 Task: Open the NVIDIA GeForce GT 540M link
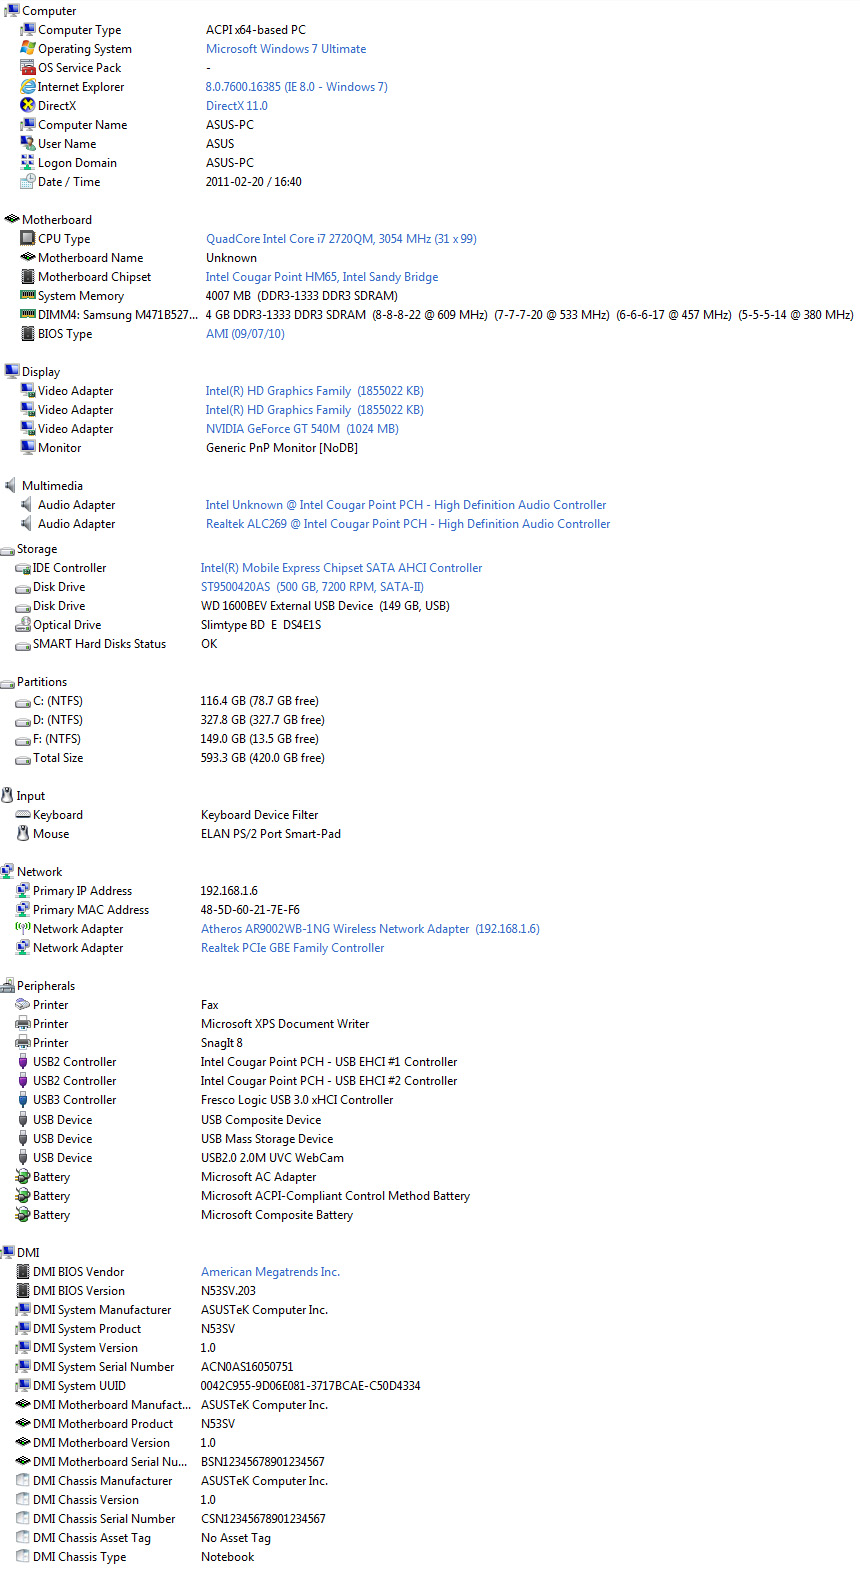302,428
